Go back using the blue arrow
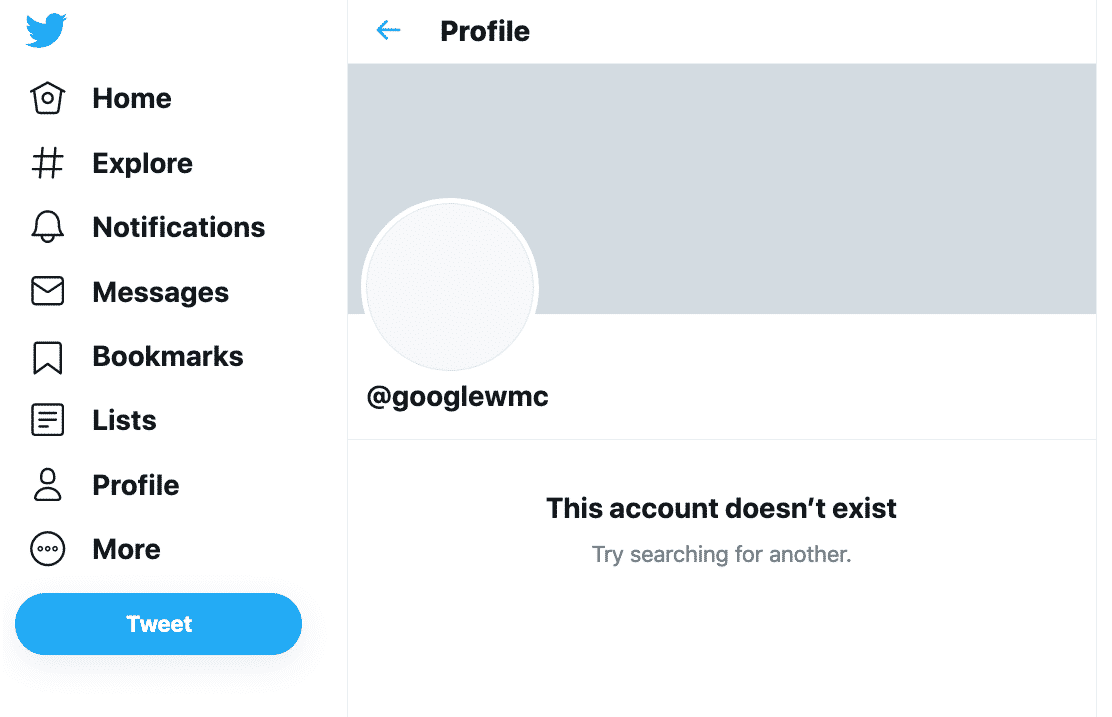The image size is (1112, 717). (x=388, y=30)
